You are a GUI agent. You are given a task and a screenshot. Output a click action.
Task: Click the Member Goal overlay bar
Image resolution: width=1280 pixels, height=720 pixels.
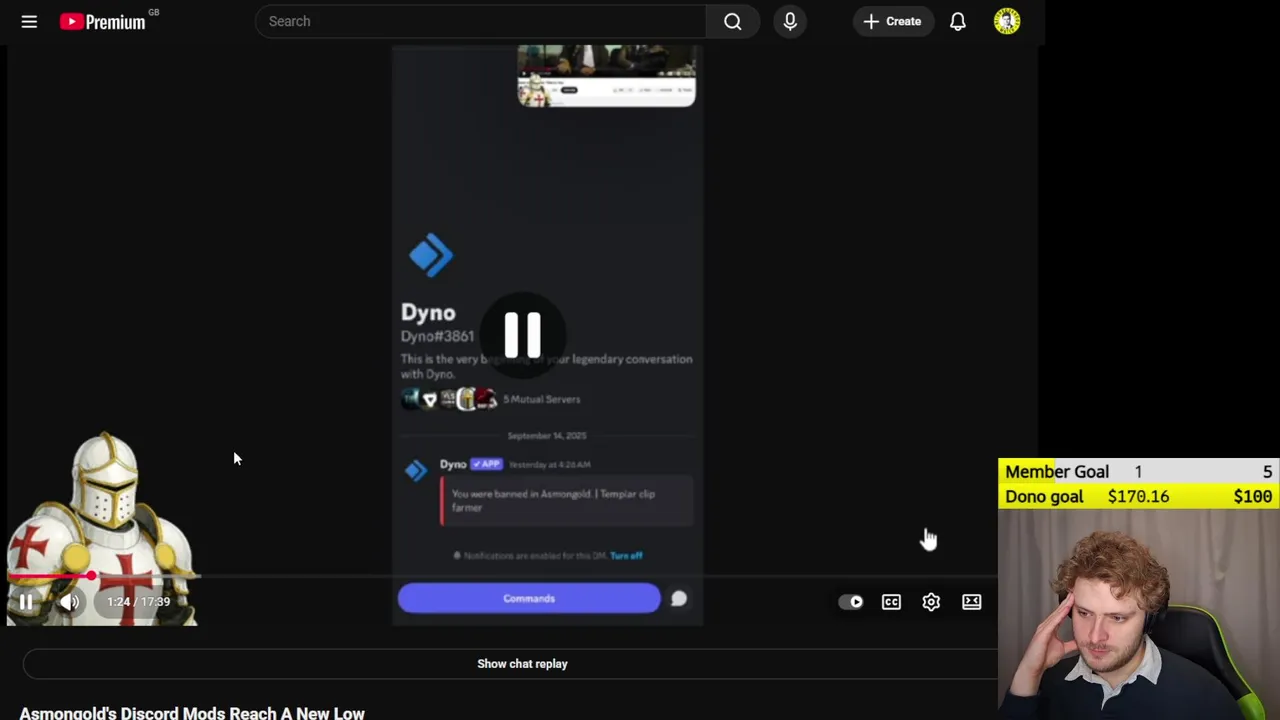1139,472
